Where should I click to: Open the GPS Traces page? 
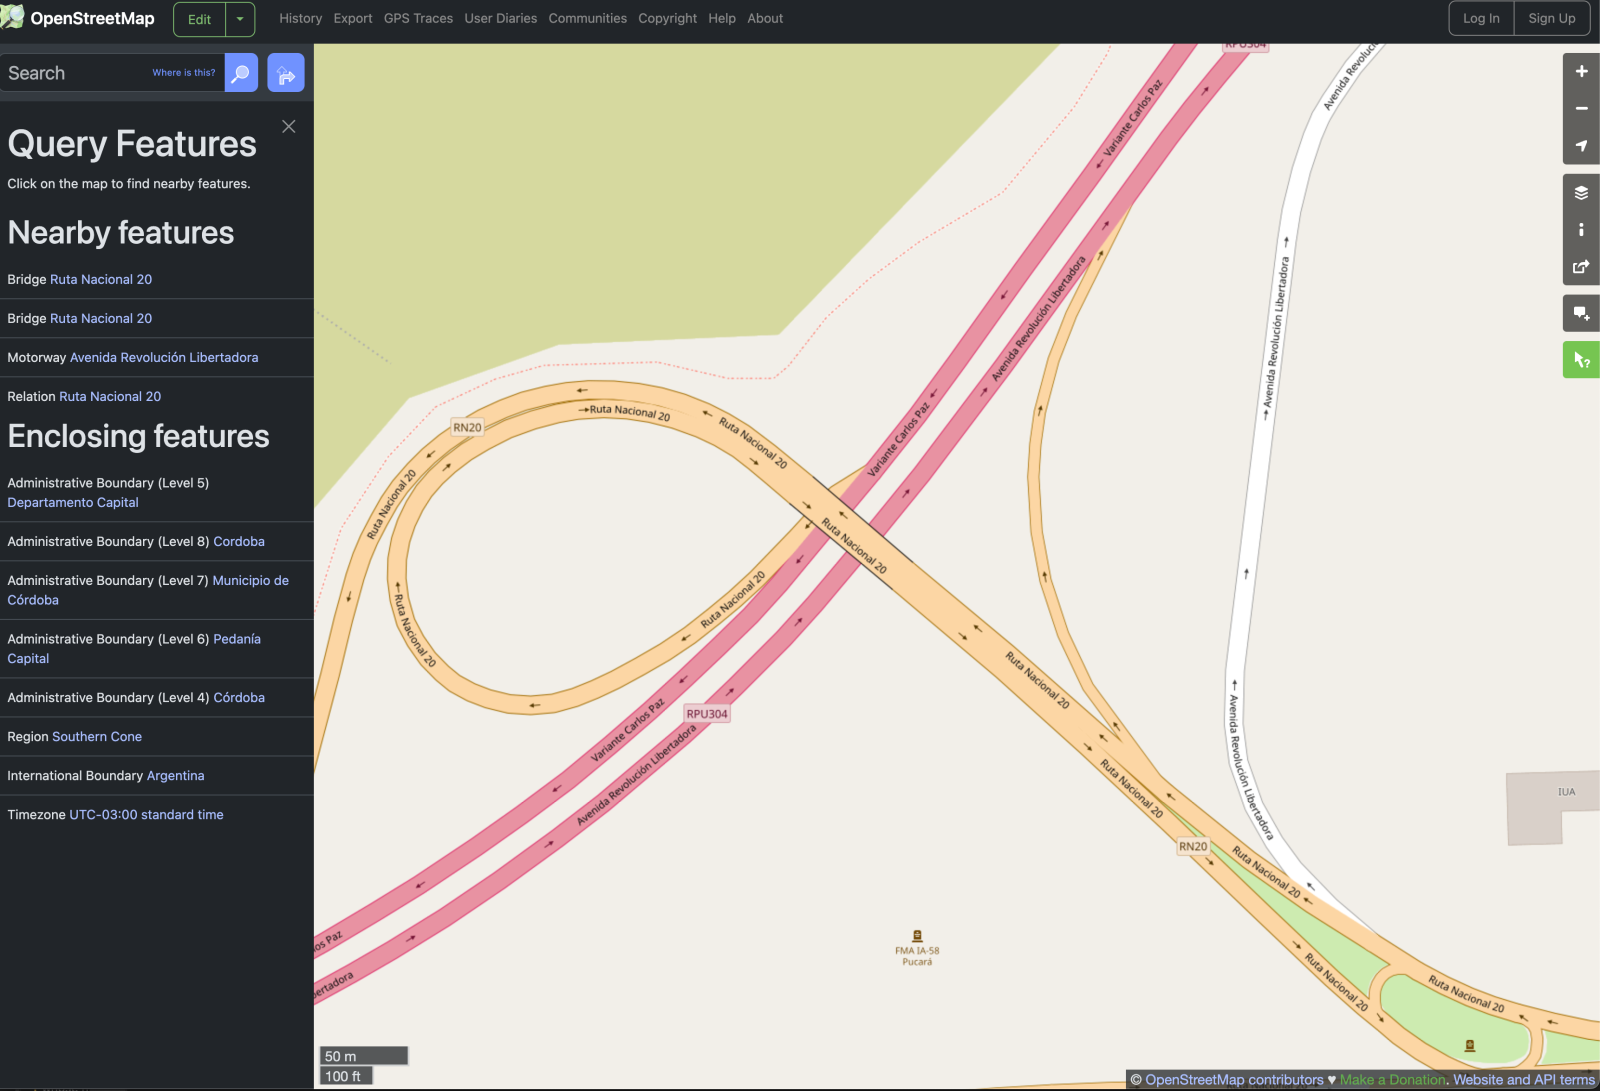point(418,19)
